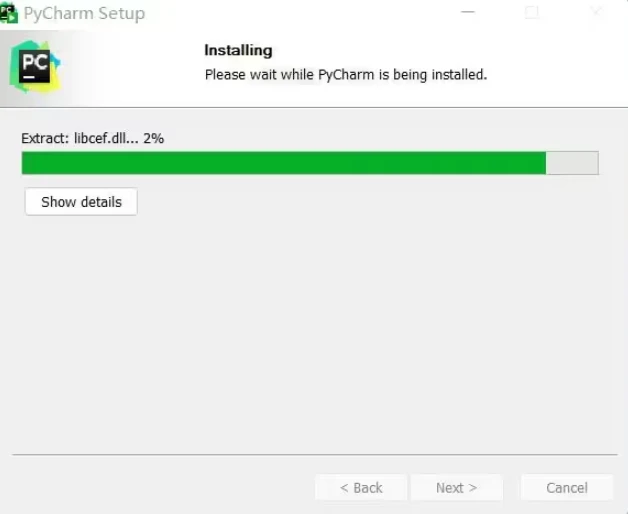Click the separator line above navigation buttons

coord(315,455)
